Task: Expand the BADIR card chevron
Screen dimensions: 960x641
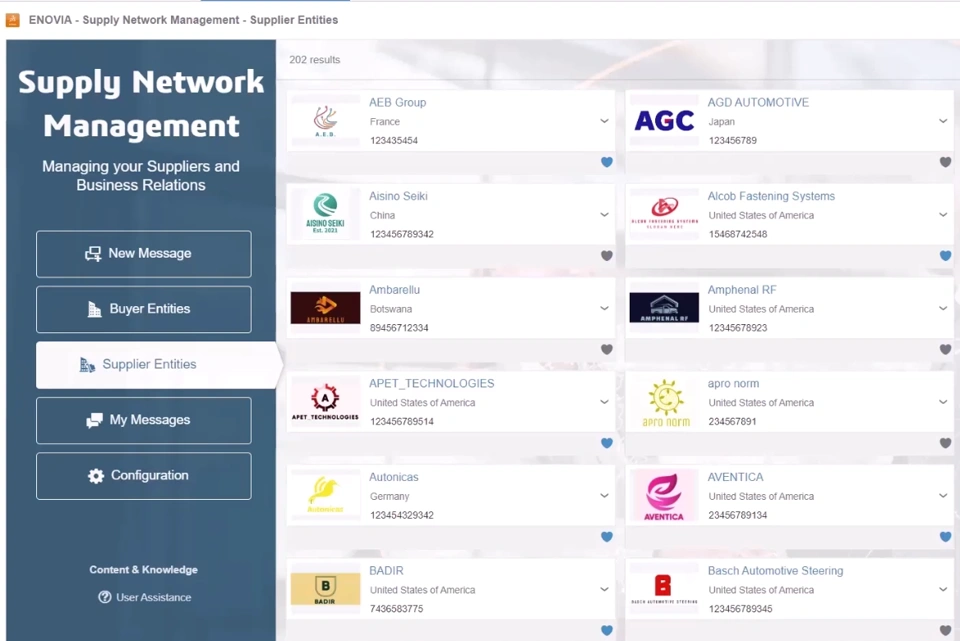Action: [604, 590]
